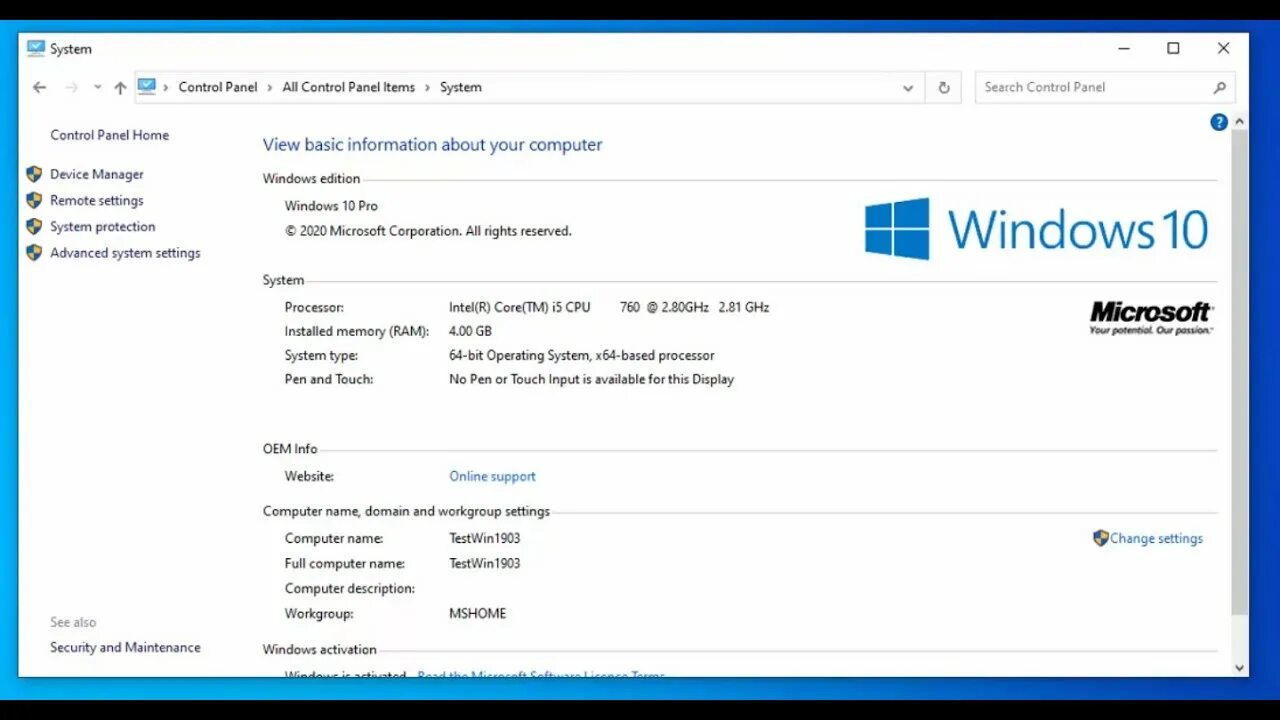Click the '4.00 GB' RAM value

point(470,331)
